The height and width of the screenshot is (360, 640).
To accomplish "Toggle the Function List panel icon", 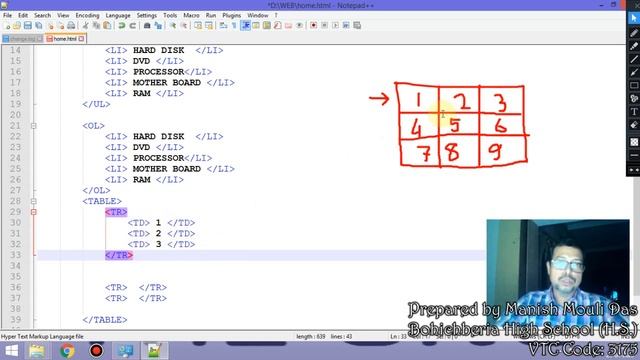I will [278, 25].
